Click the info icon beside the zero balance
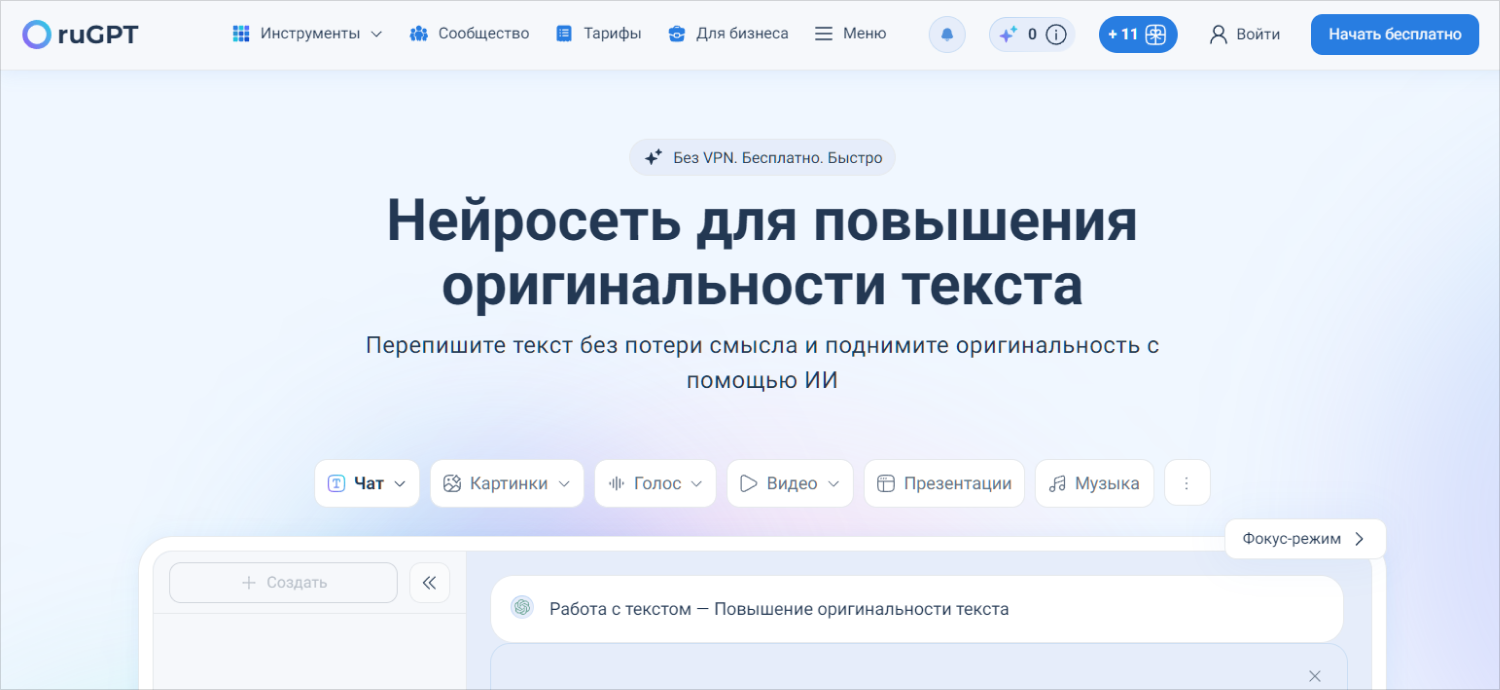Viewport: 1500px width, 690px height. tap(1056, 34)
